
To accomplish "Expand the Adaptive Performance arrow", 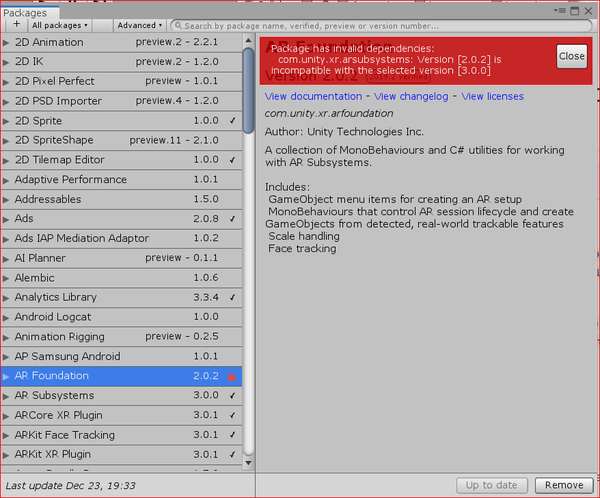I will 6,180.
